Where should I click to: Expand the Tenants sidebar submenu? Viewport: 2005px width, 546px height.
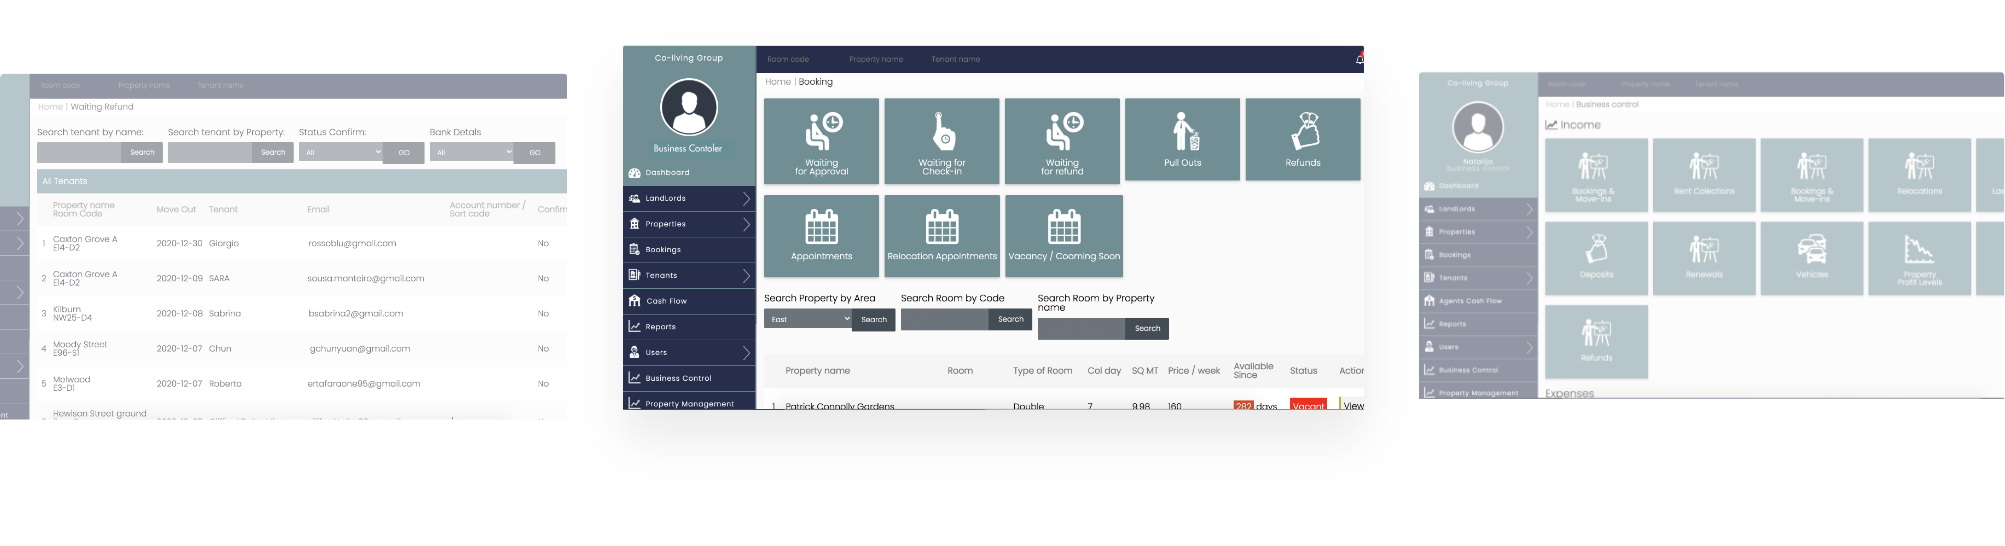[x=746, y=276]
